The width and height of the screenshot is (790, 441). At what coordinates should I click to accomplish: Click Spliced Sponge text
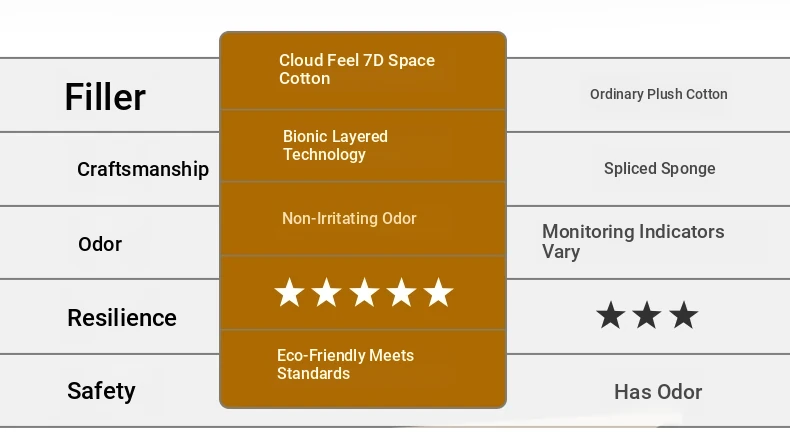[660, 169]
